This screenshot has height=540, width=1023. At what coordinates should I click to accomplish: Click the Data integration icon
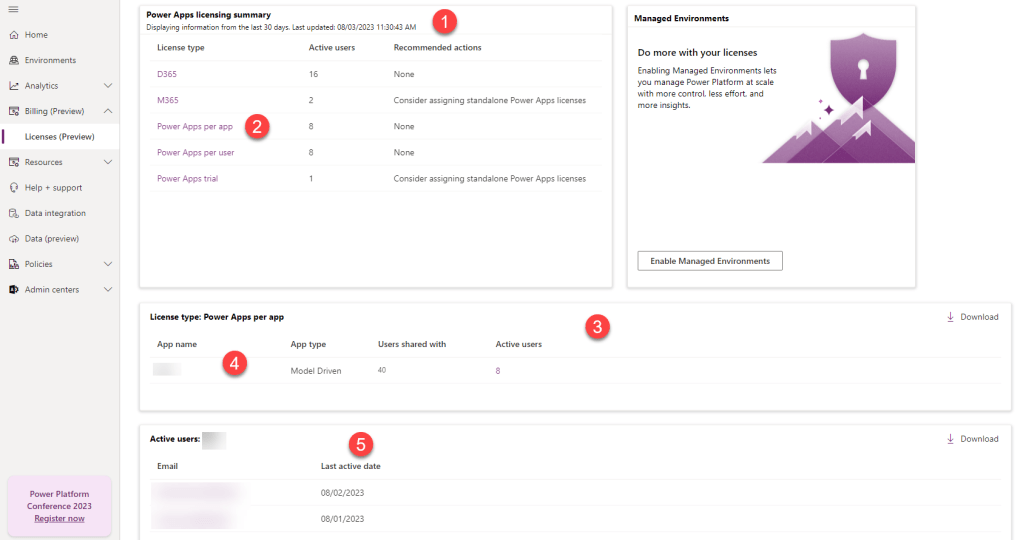click(14, 213)
